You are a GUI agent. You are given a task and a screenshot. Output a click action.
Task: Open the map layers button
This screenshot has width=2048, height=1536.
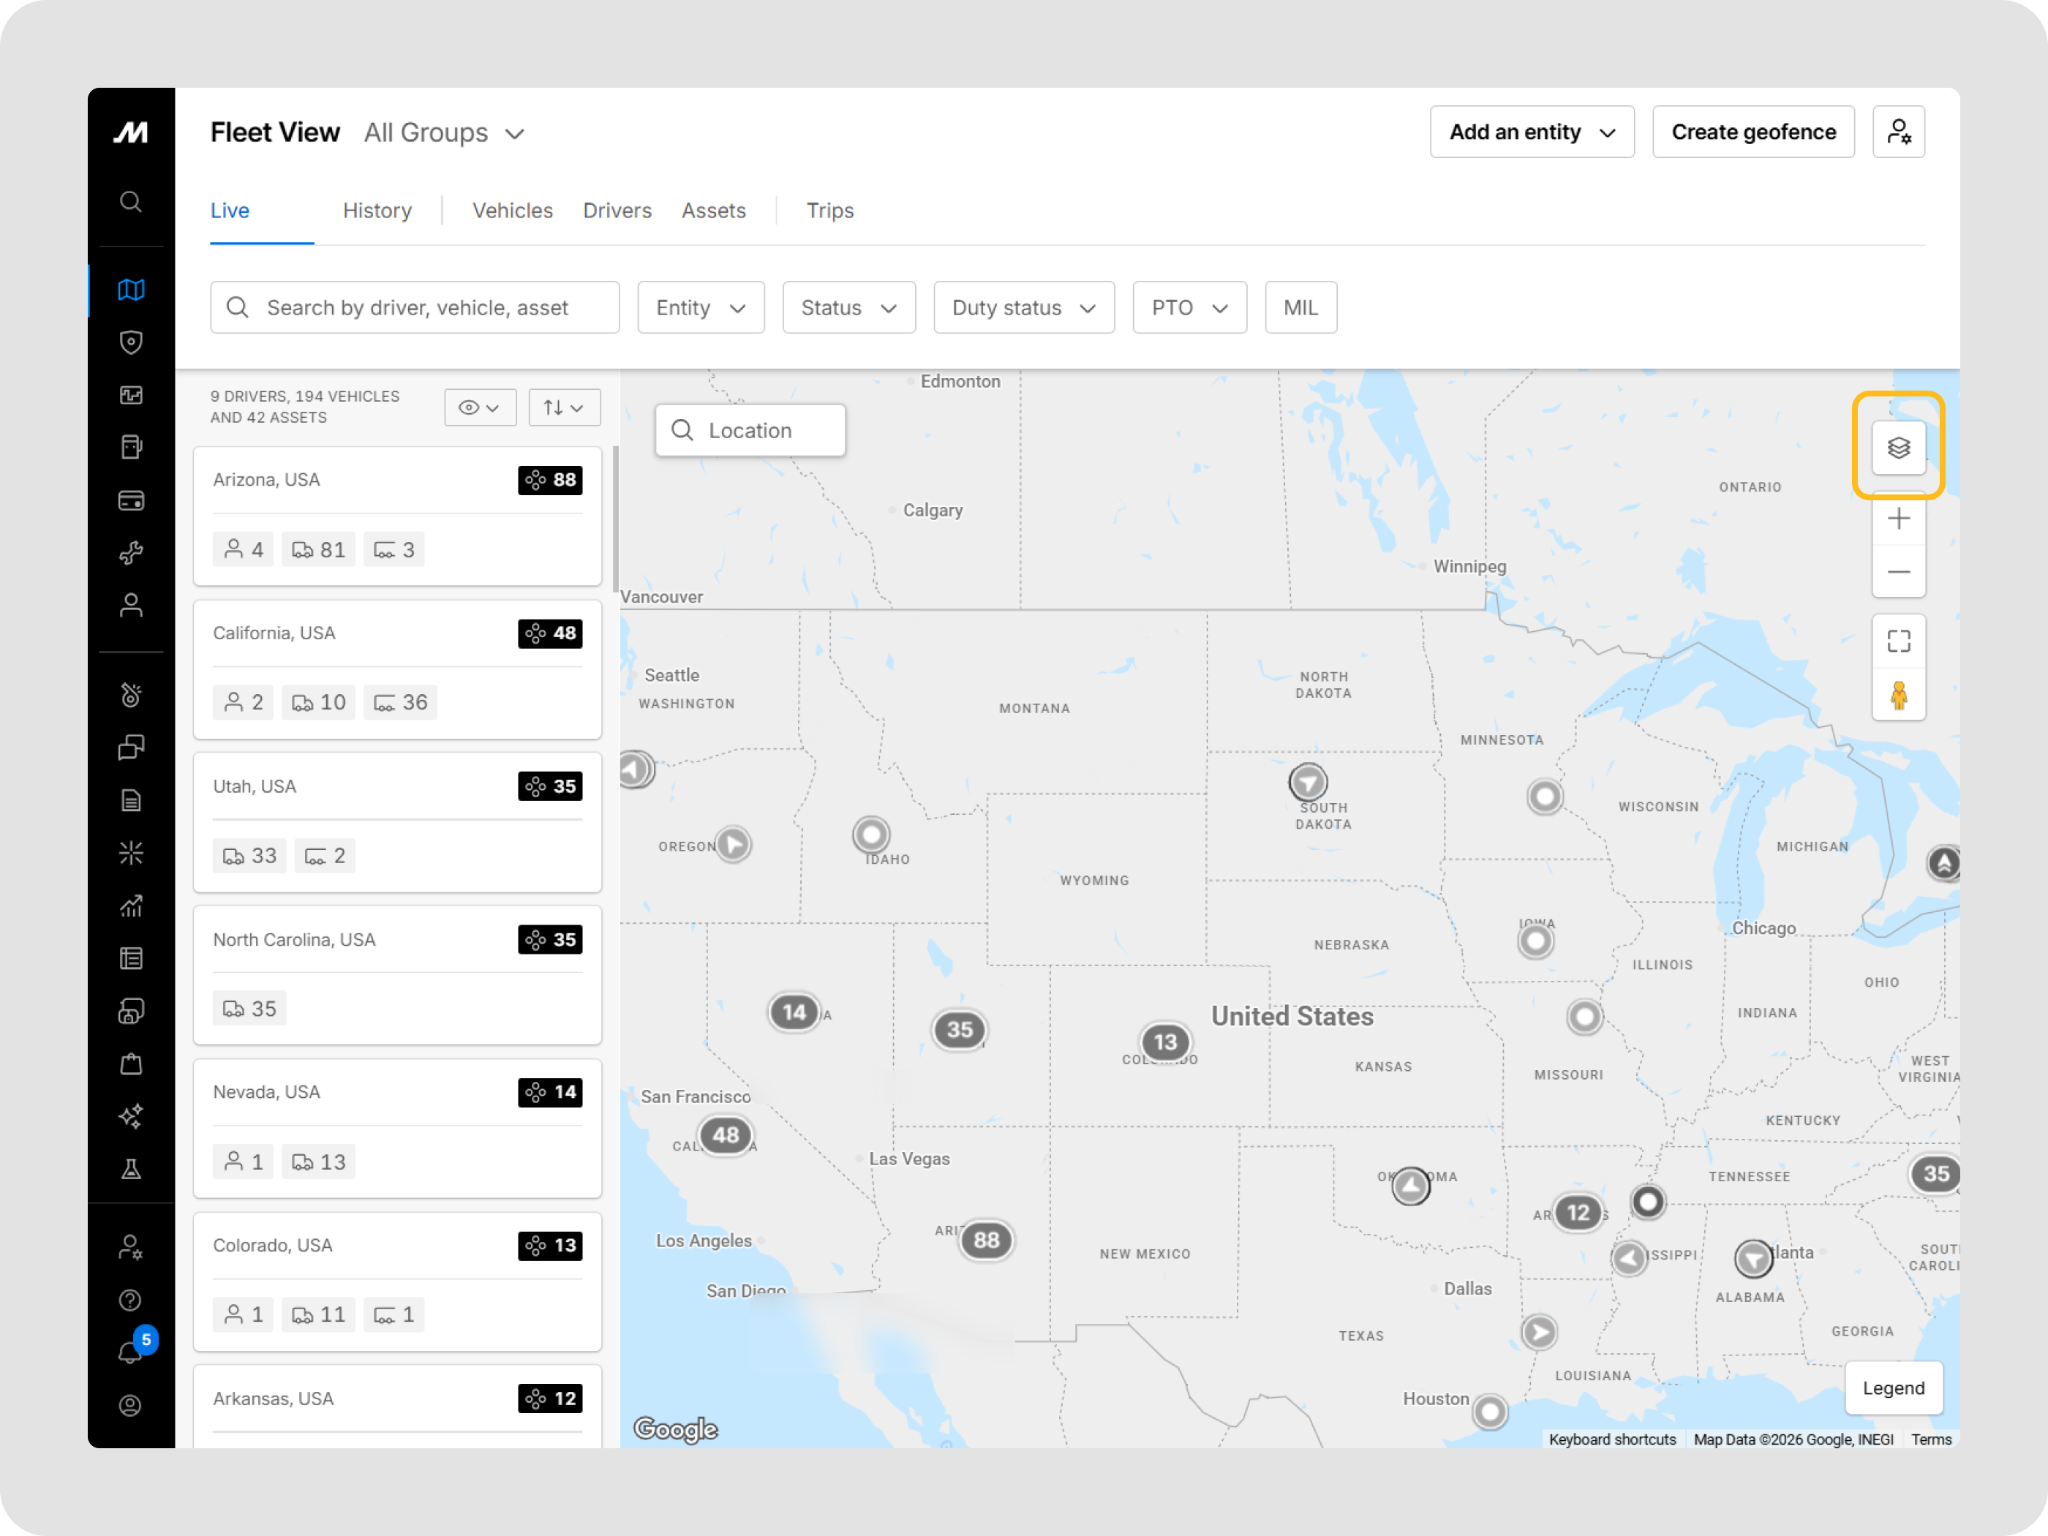1898,447
